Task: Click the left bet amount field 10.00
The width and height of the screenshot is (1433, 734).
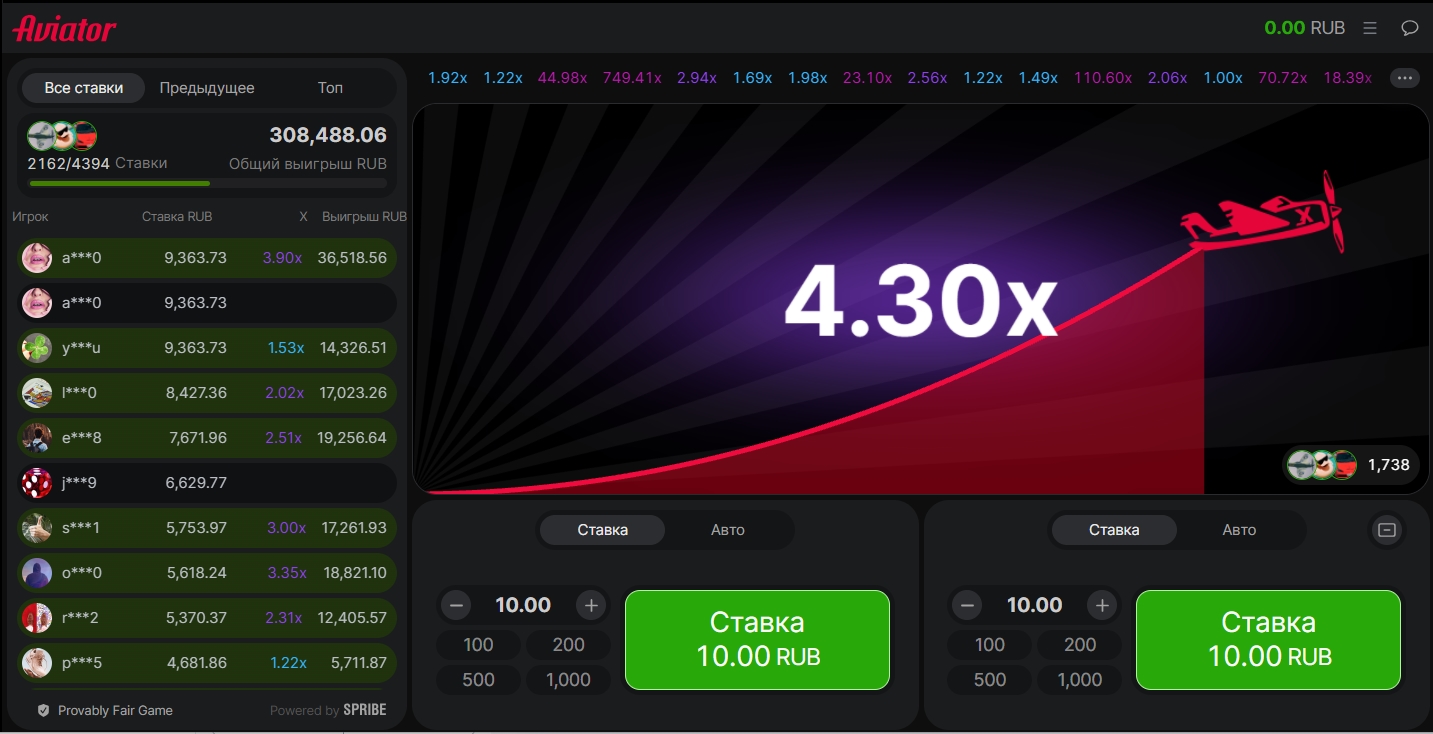Action: click(523, 605)
